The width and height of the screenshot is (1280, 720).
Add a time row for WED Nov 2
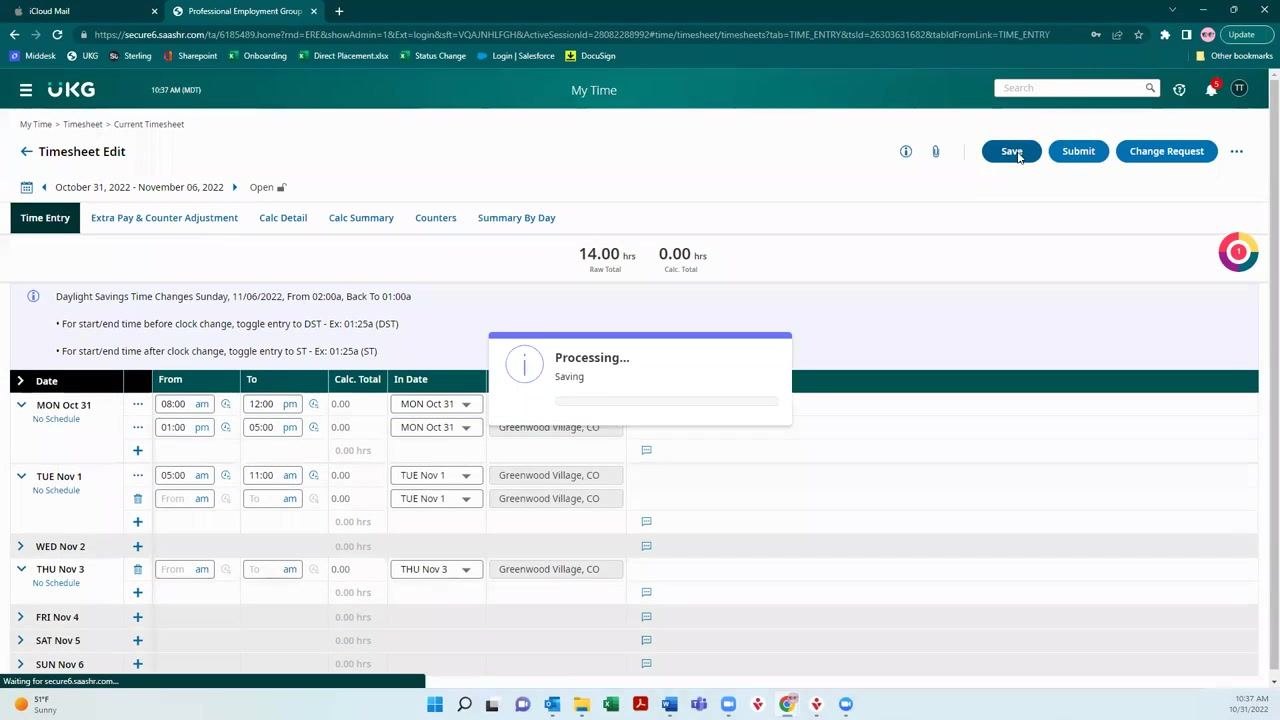click(x=138, y=546)
